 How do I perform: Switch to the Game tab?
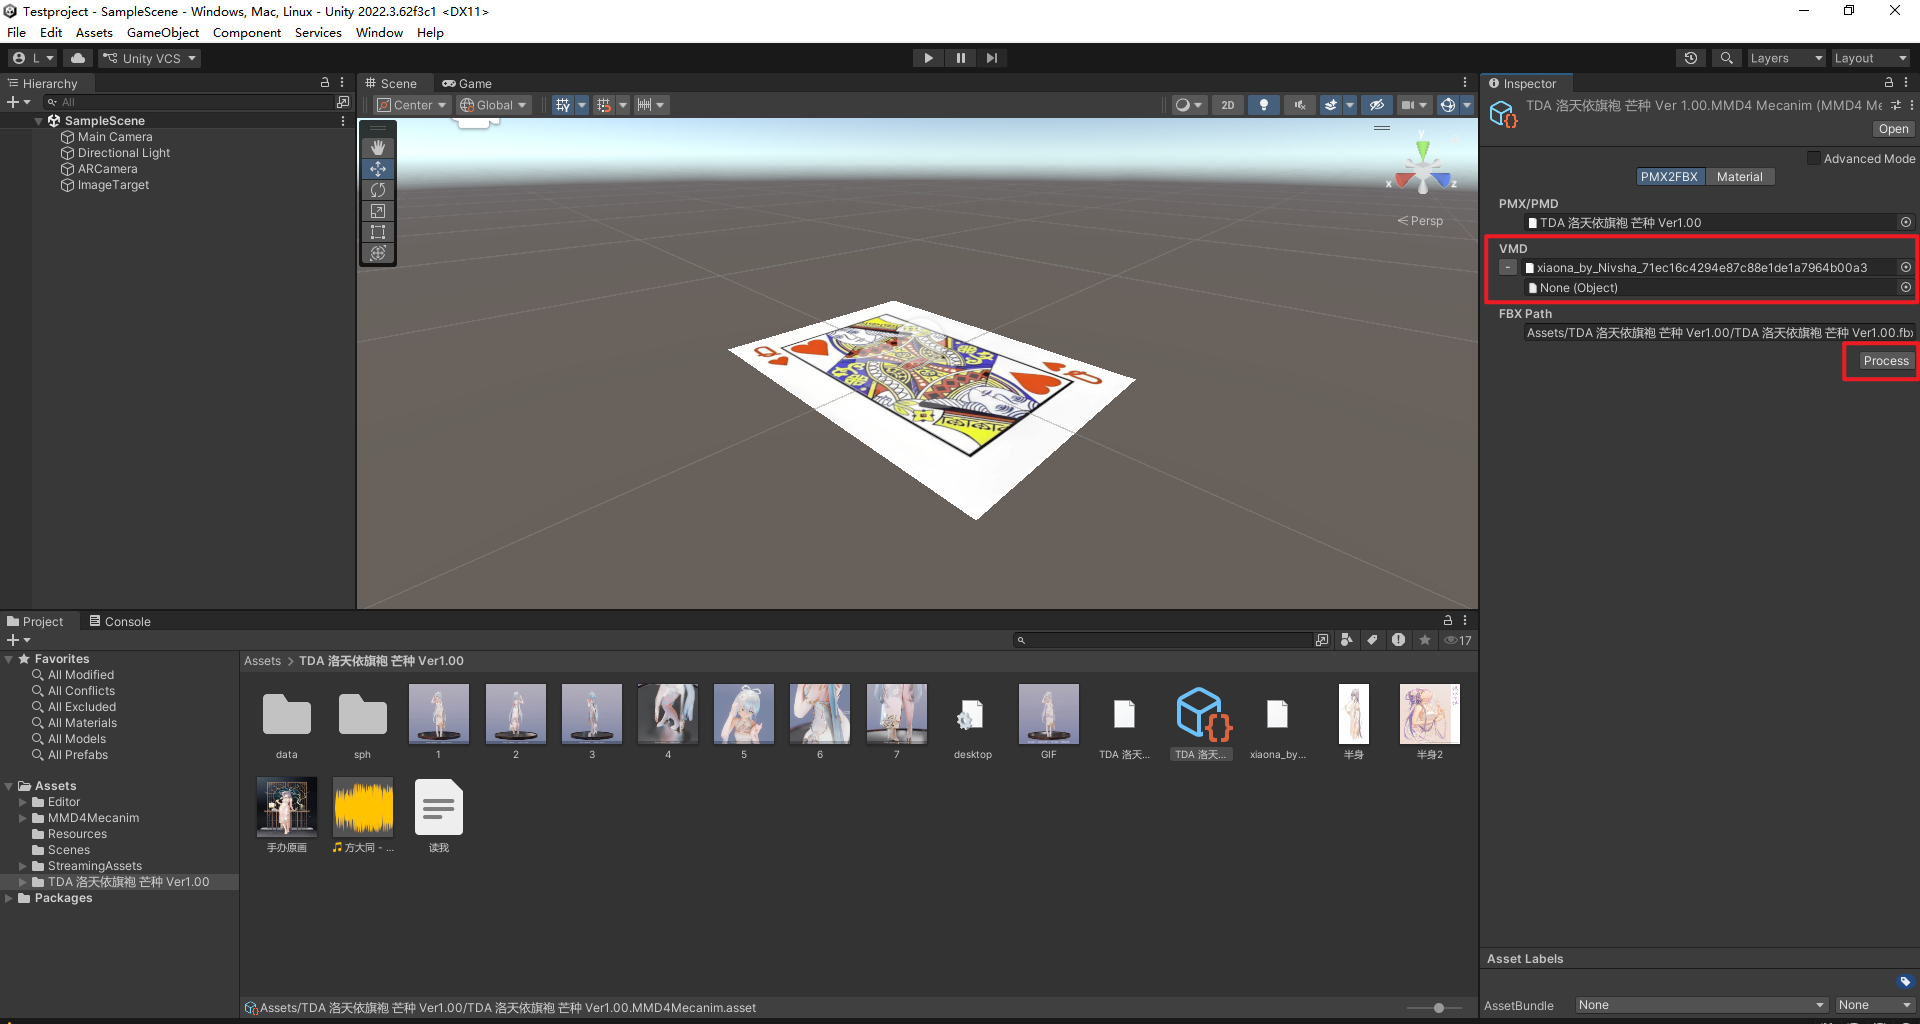click(x=467, y=83)
